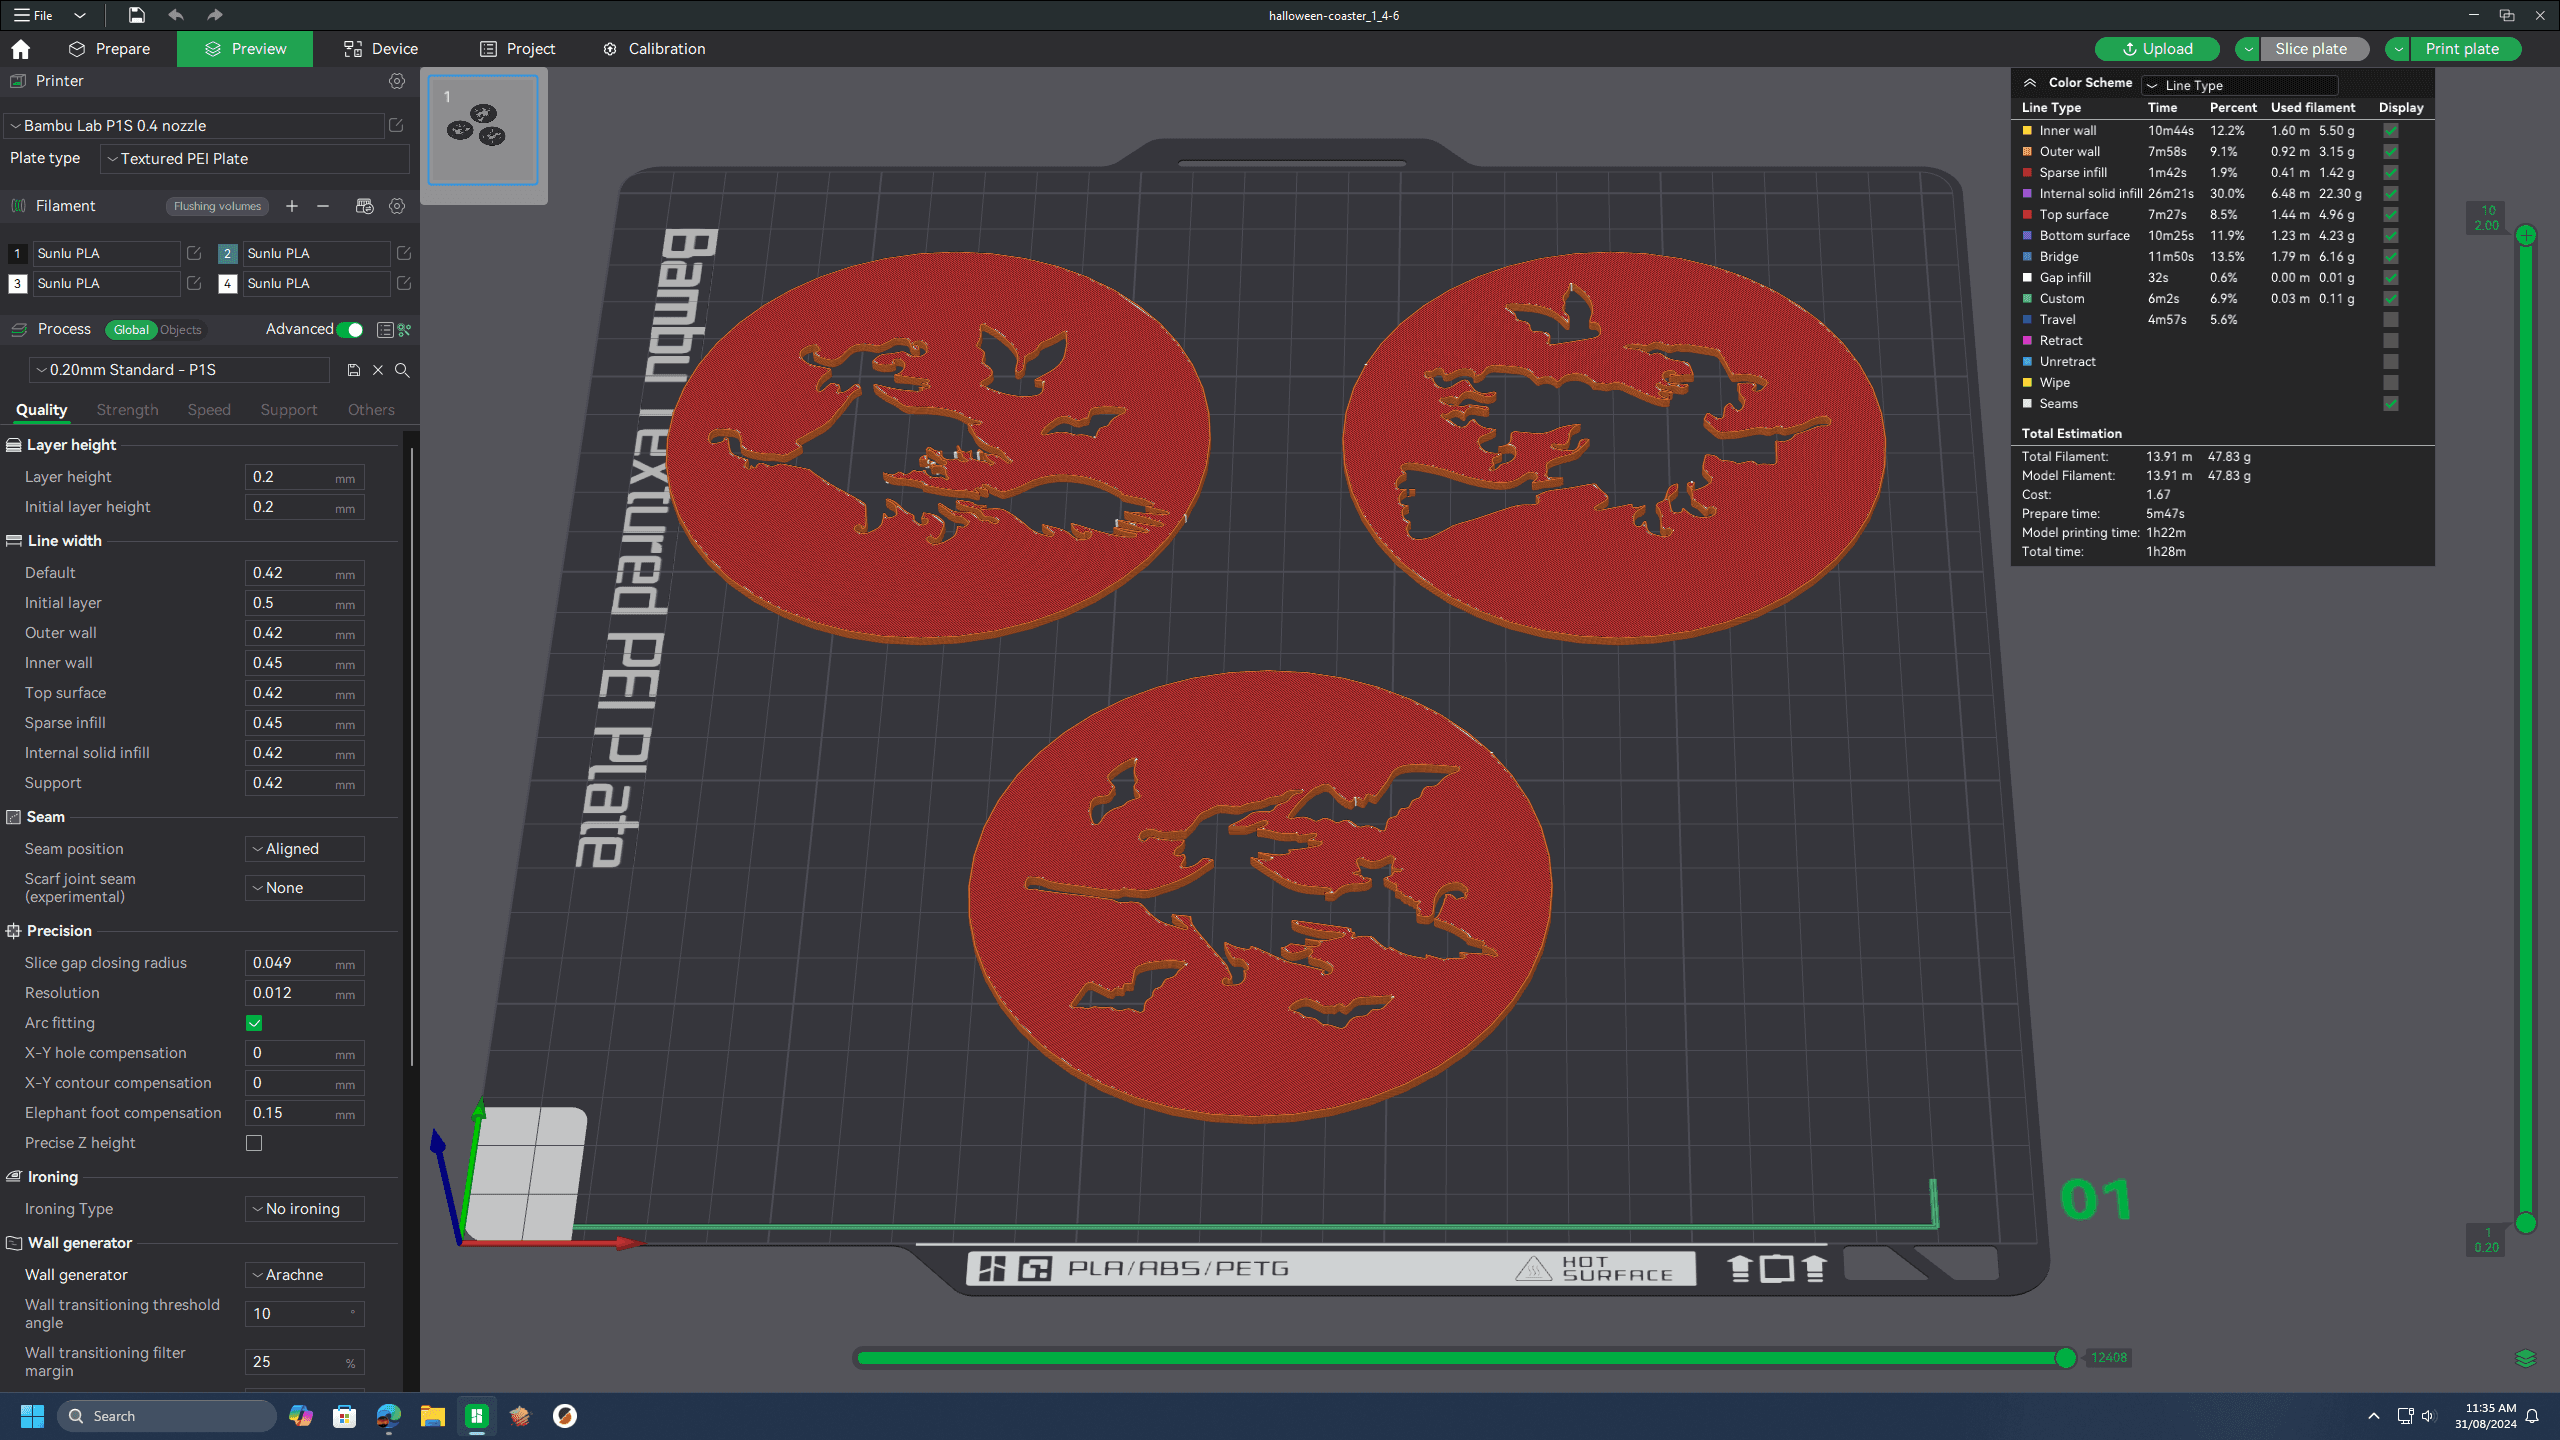The image size is (2560, 1440).
Task: Open the Speed settings tab
Action: click(209, 410)
